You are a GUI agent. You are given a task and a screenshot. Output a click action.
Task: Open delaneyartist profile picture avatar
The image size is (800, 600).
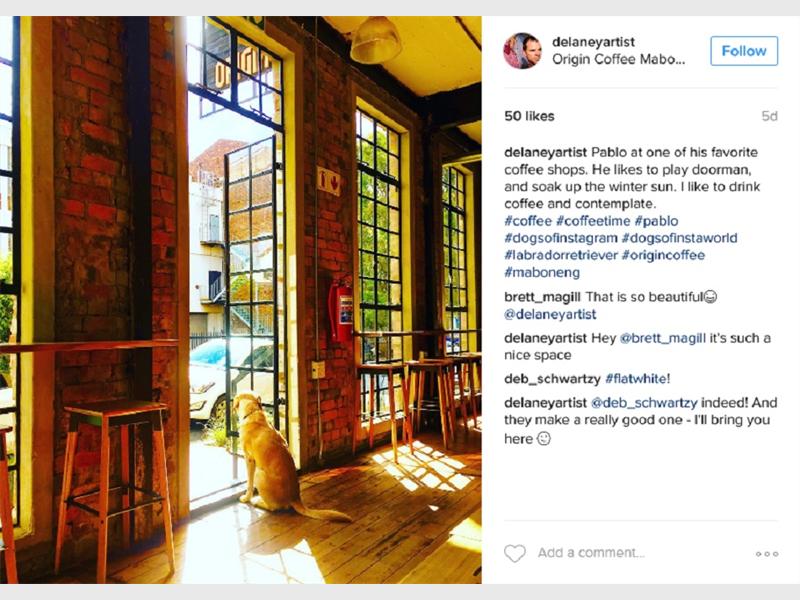522,51
